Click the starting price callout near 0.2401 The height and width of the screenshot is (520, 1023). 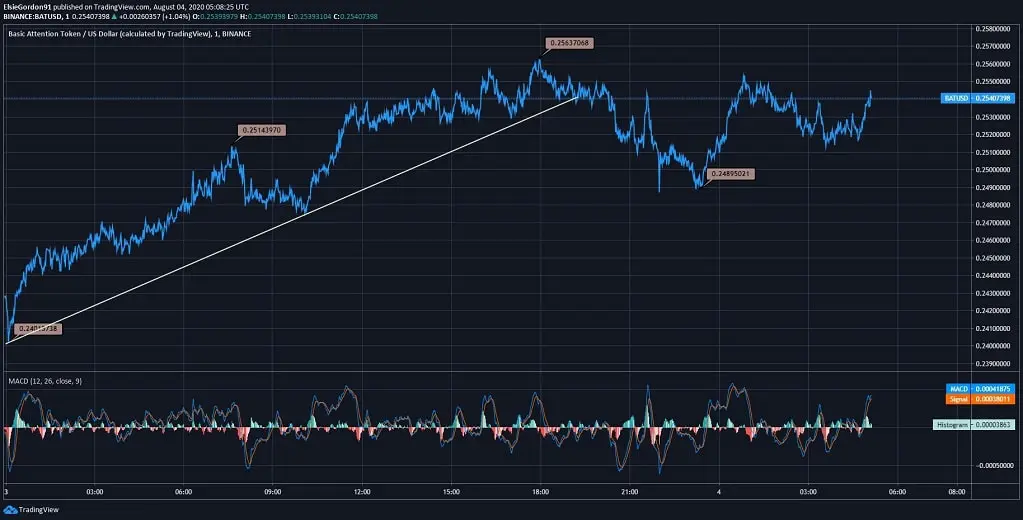pyautogui.click(x=38, y=329)
